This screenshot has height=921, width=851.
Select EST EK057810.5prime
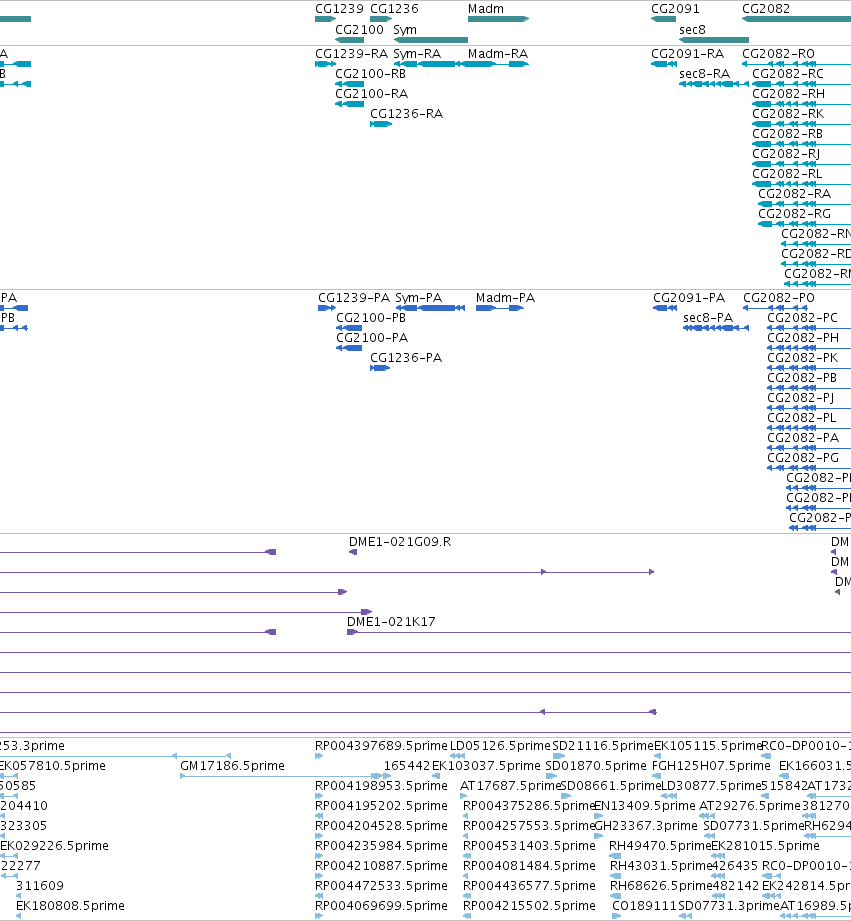tap(9, 776)
